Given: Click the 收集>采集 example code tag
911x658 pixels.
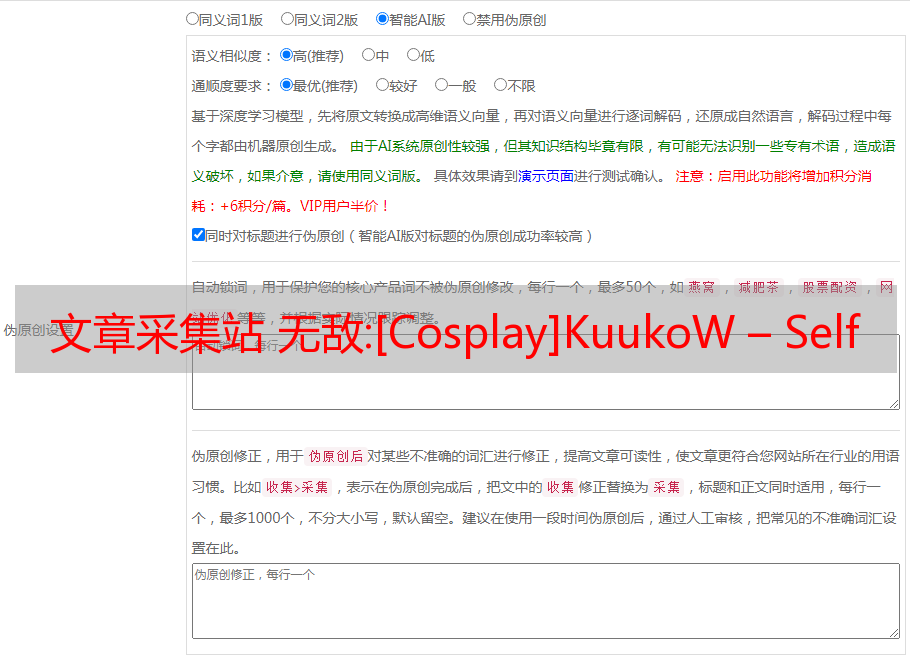Looking at the screenshot, I should coord(297,488).
